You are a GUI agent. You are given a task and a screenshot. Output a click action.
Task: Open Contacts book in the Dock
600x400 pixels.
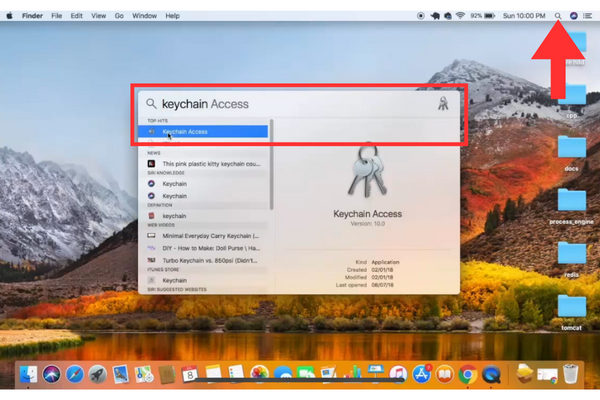click(167, 374)
